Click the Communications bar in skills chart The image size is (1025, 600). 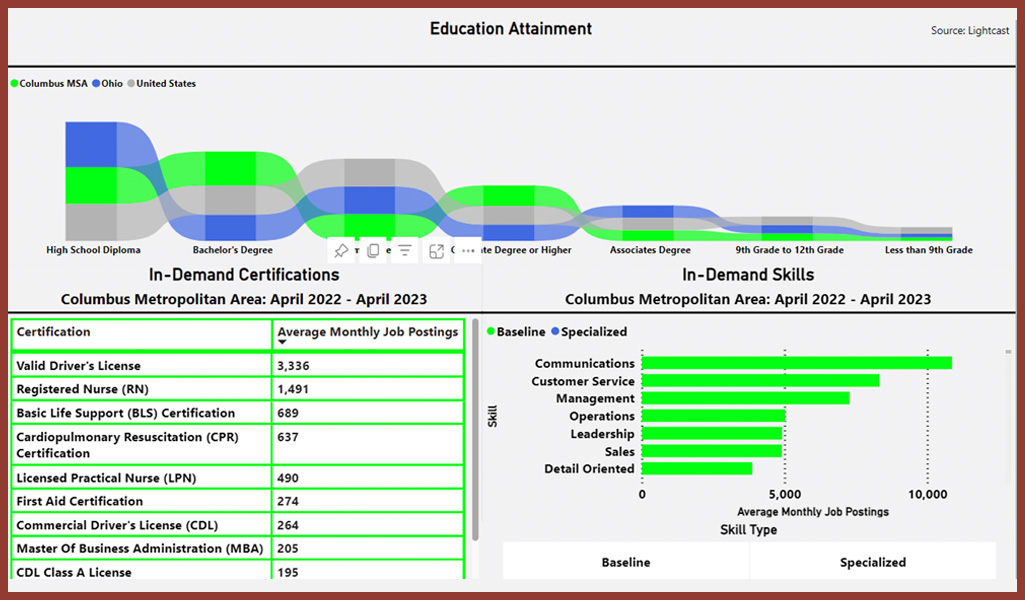797,363
